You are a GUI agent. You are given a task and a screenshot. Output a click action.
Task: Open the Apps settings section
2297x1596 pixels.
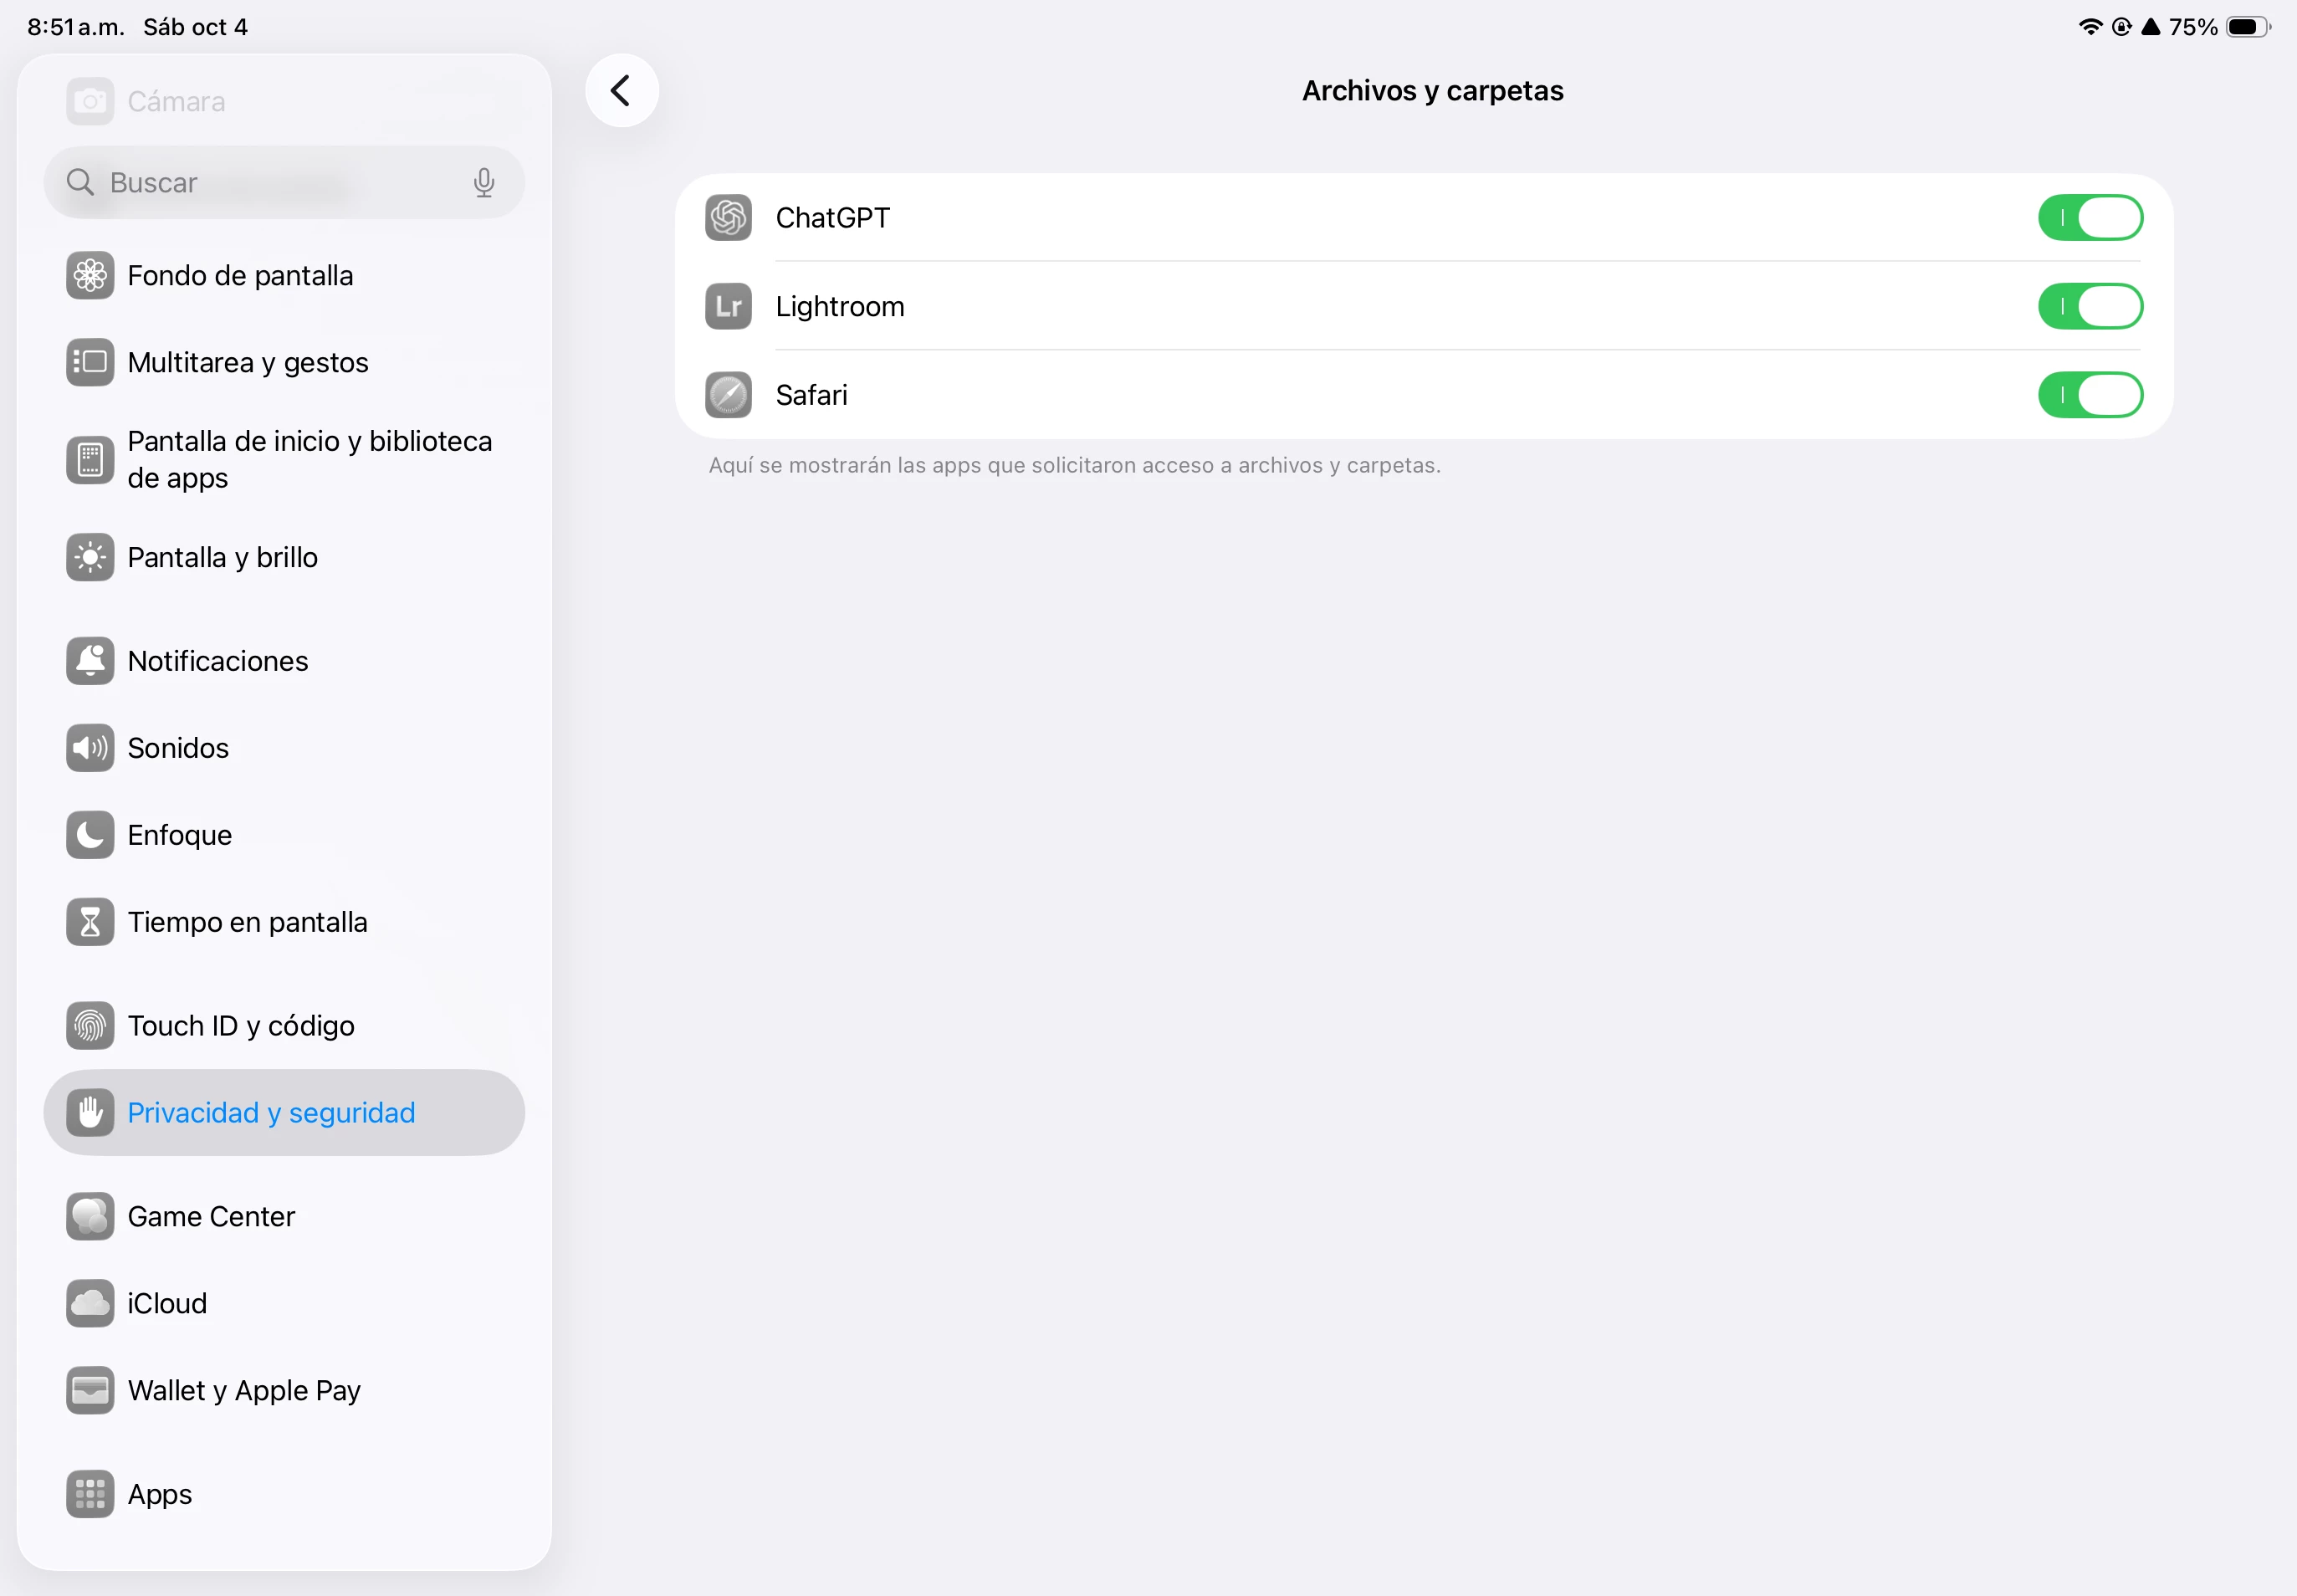(160, 1494)
